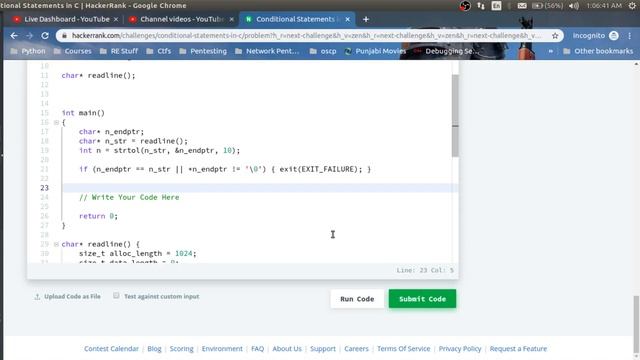Image resolution: width=640 pixels, height=360 pixels.
Task: Open the Chrome three-dot menu
Action: tap(630, 36)
